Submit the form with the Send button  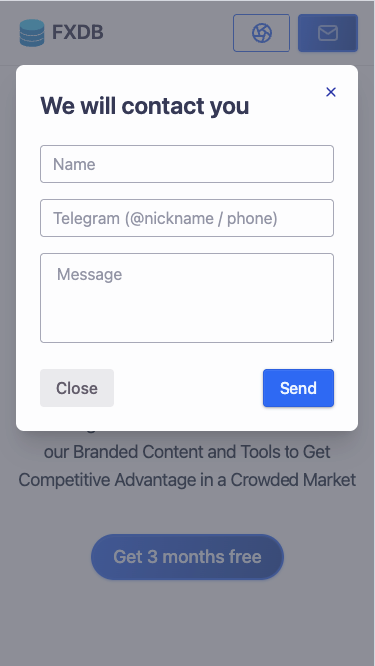point(298,388)
